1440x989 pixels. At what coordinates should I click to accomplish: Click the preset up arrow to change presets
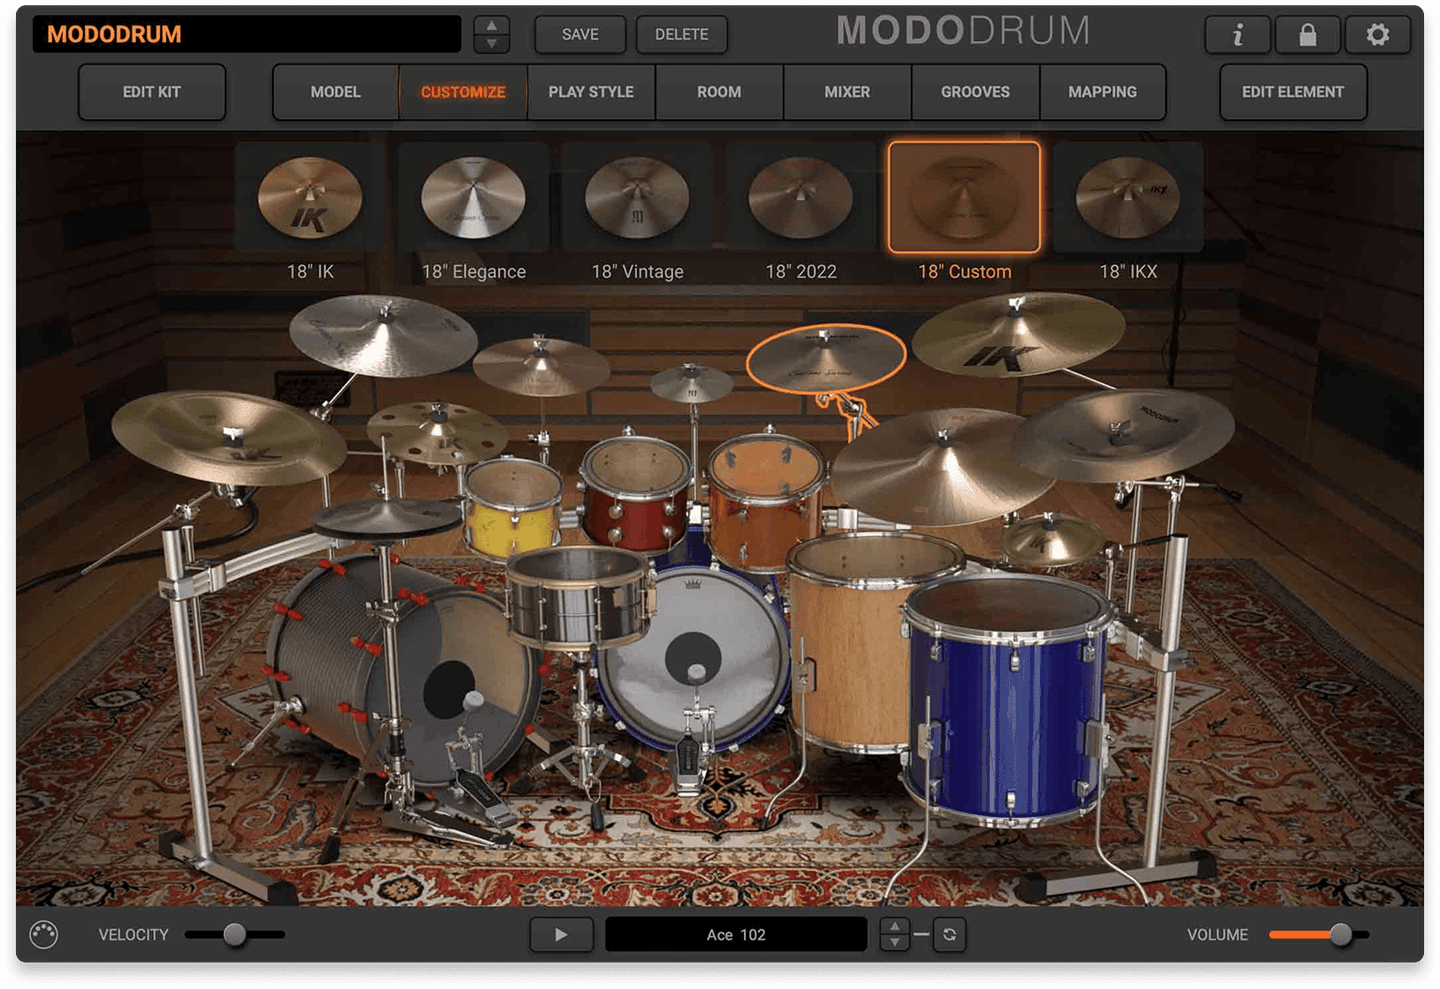[x=491, y=25]
